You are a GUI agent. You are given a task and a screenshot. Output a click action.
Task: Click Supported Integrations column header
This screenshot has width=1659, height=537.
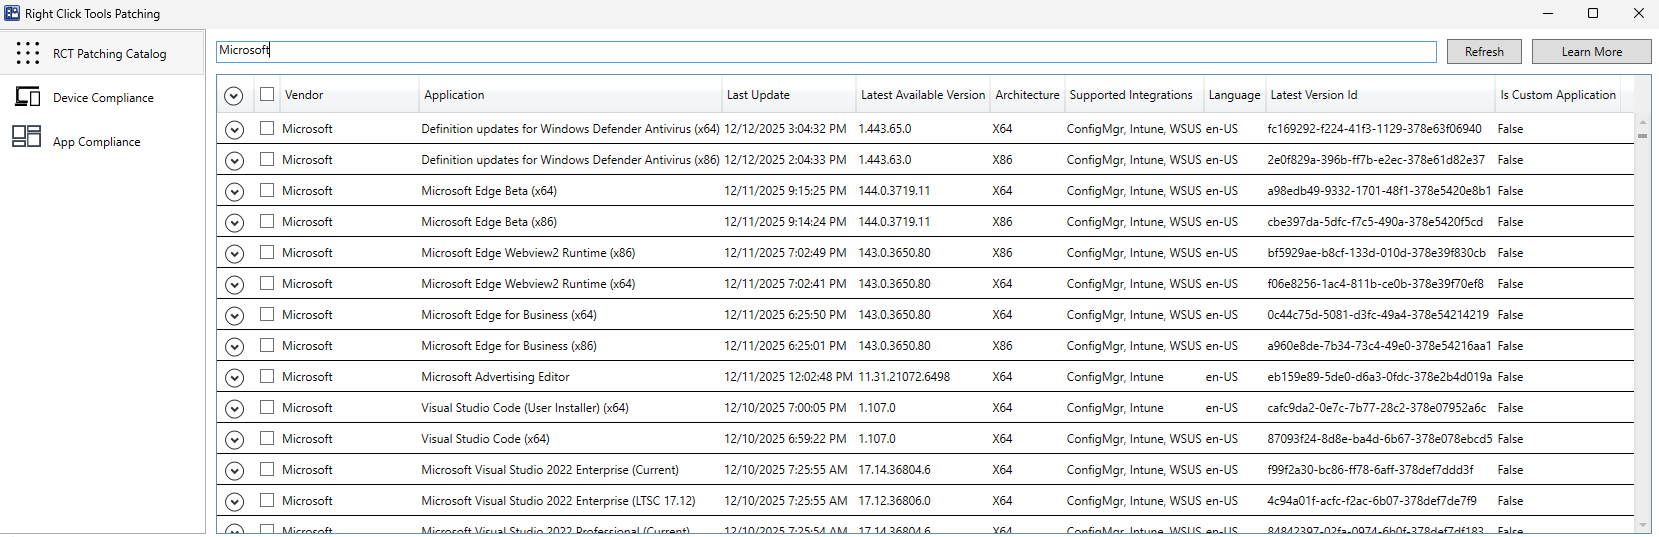click(1134, 95)
